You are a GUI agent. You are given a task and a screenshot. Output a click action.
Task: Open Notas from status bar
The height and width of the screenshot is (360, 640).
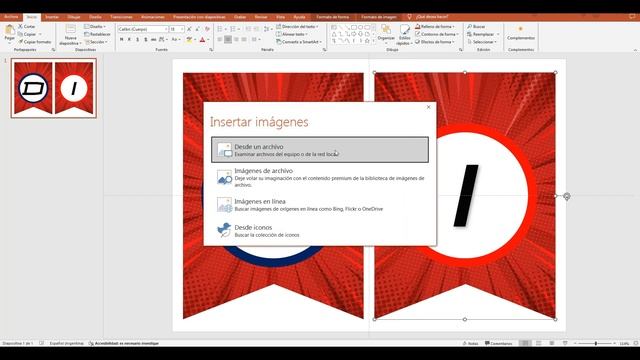click(471, 344)
